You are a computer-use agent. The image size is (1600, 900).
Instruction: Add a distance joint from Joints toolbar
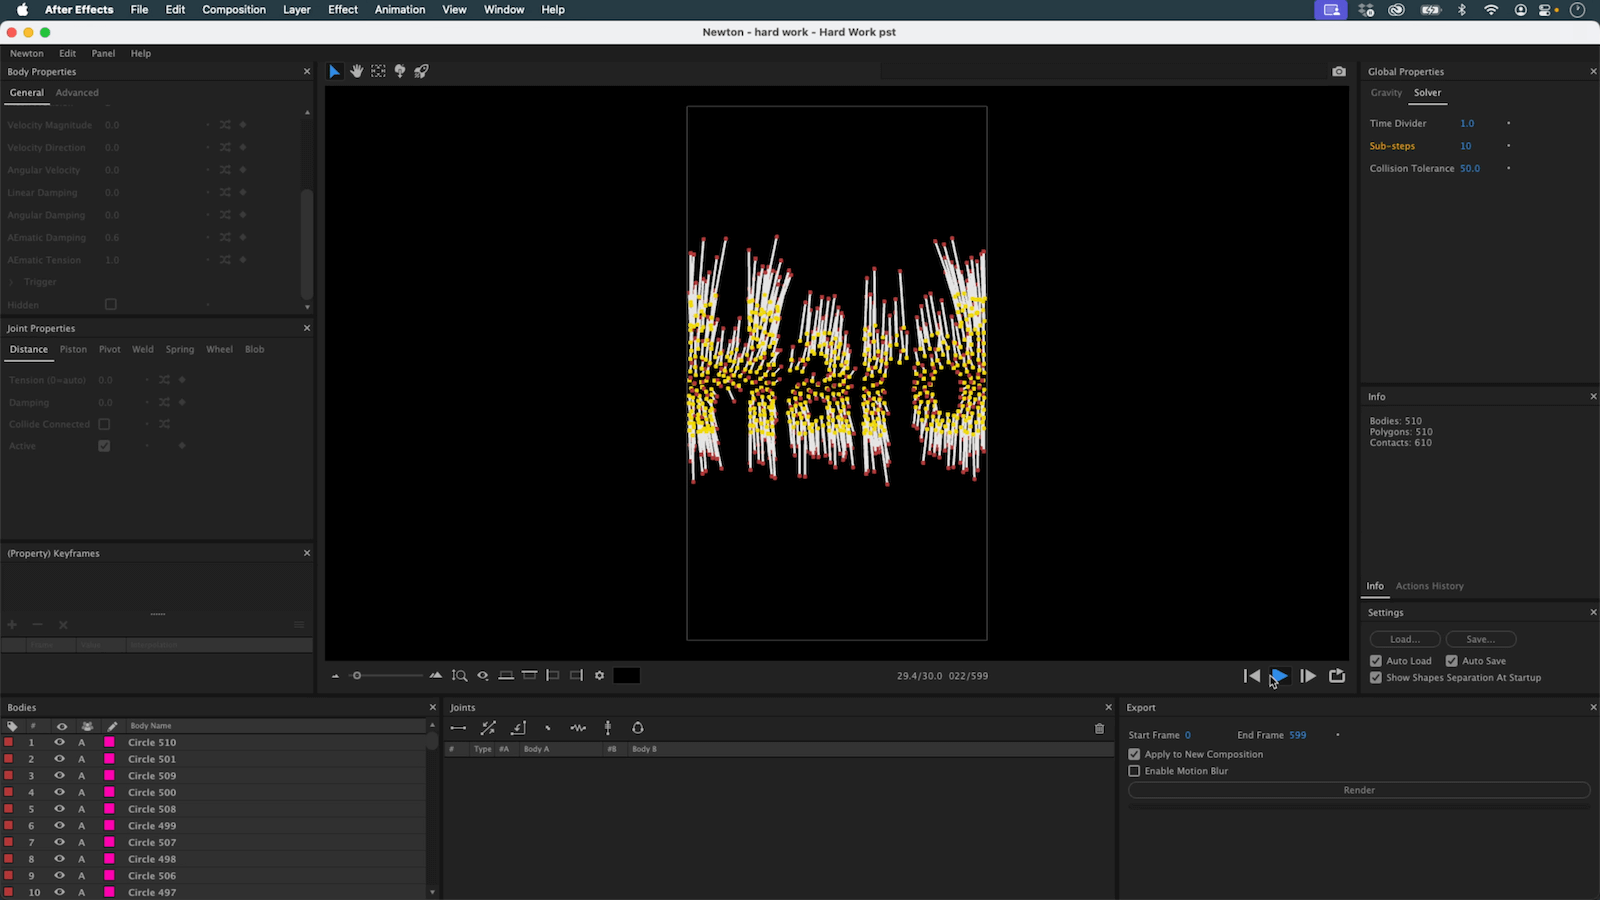(x=458, y=728)
